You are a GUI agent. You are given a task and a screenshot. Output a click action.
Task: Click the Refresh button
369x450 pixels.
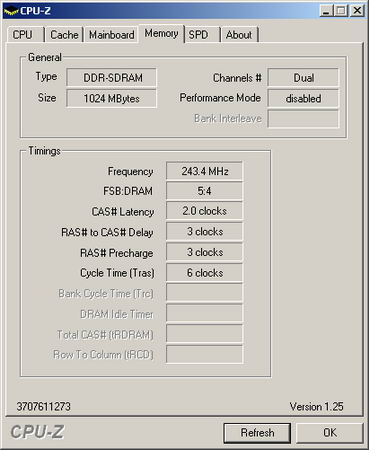click(x=257, y=433)
